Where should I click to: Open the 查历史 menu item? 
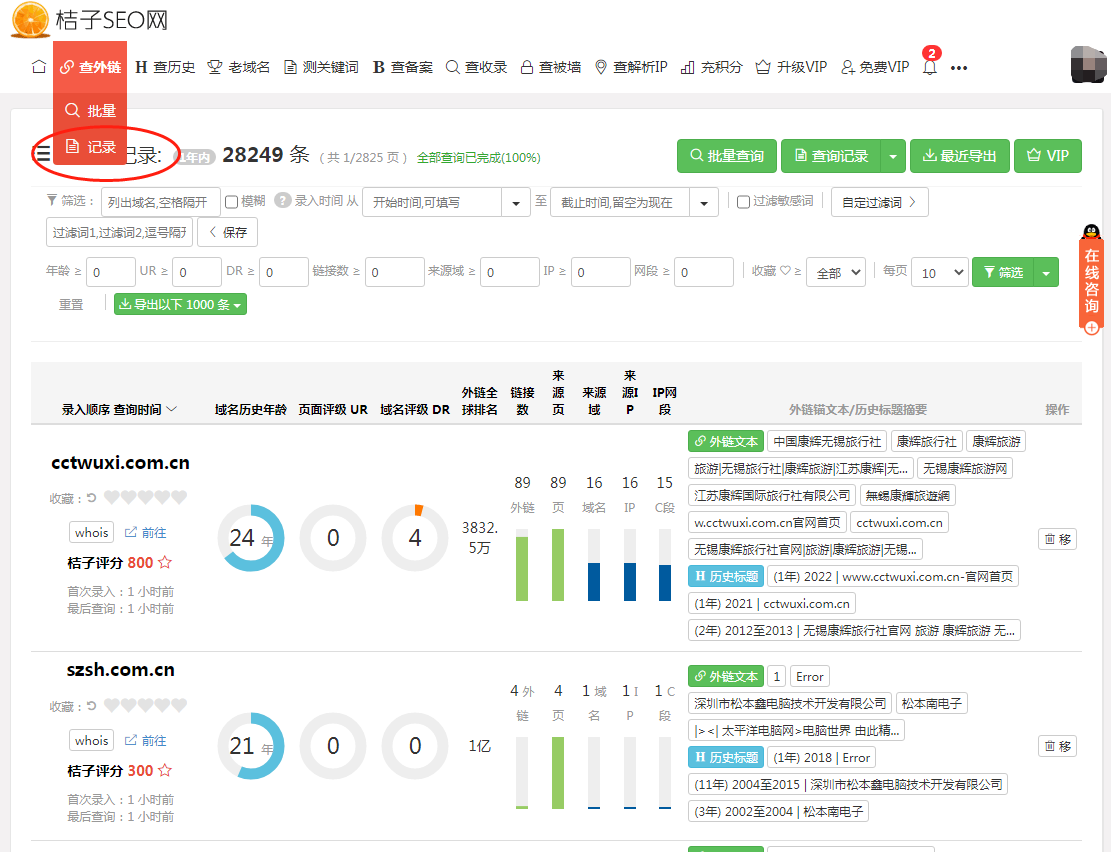pos(165,67)
